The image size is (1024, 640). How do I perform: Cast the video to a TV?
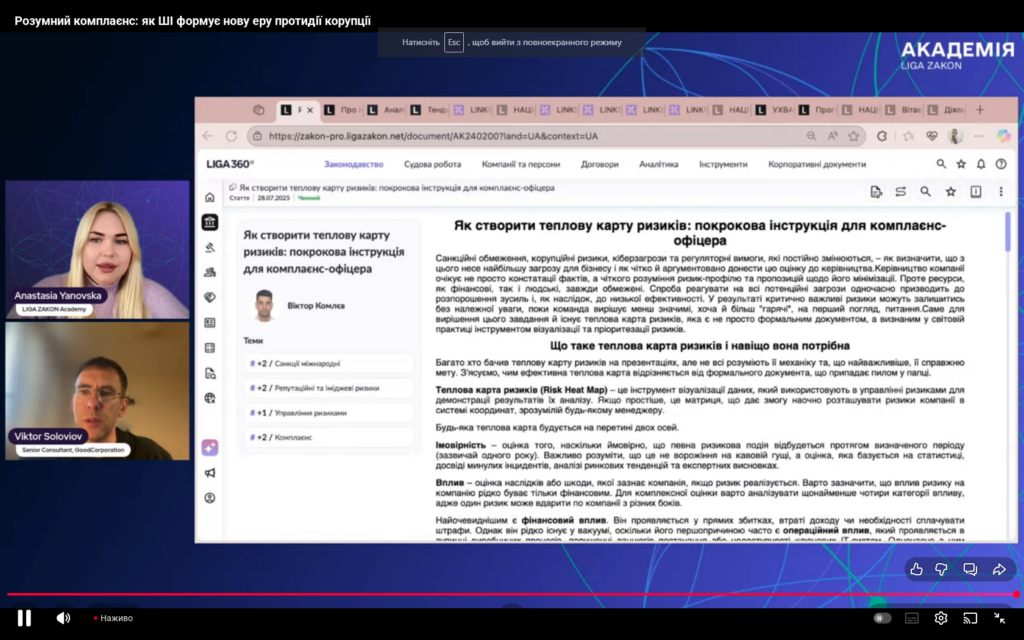coord(969,618)
